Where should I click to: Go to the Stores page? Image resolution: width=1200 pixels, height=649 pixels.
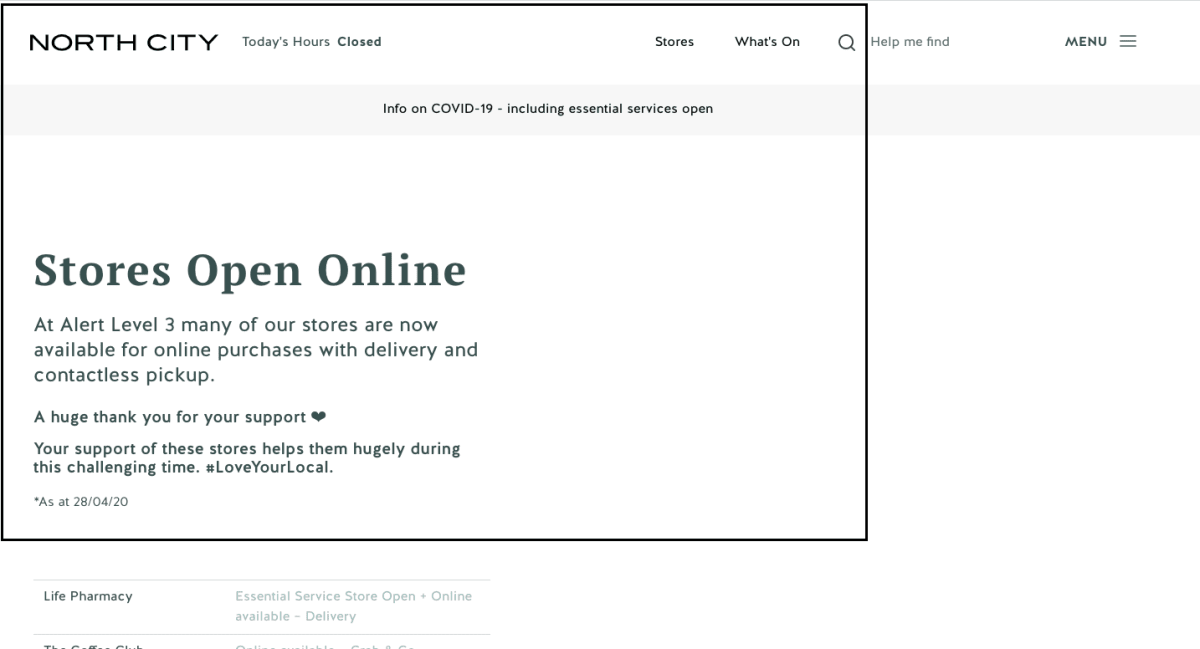(x=674, y=42)
